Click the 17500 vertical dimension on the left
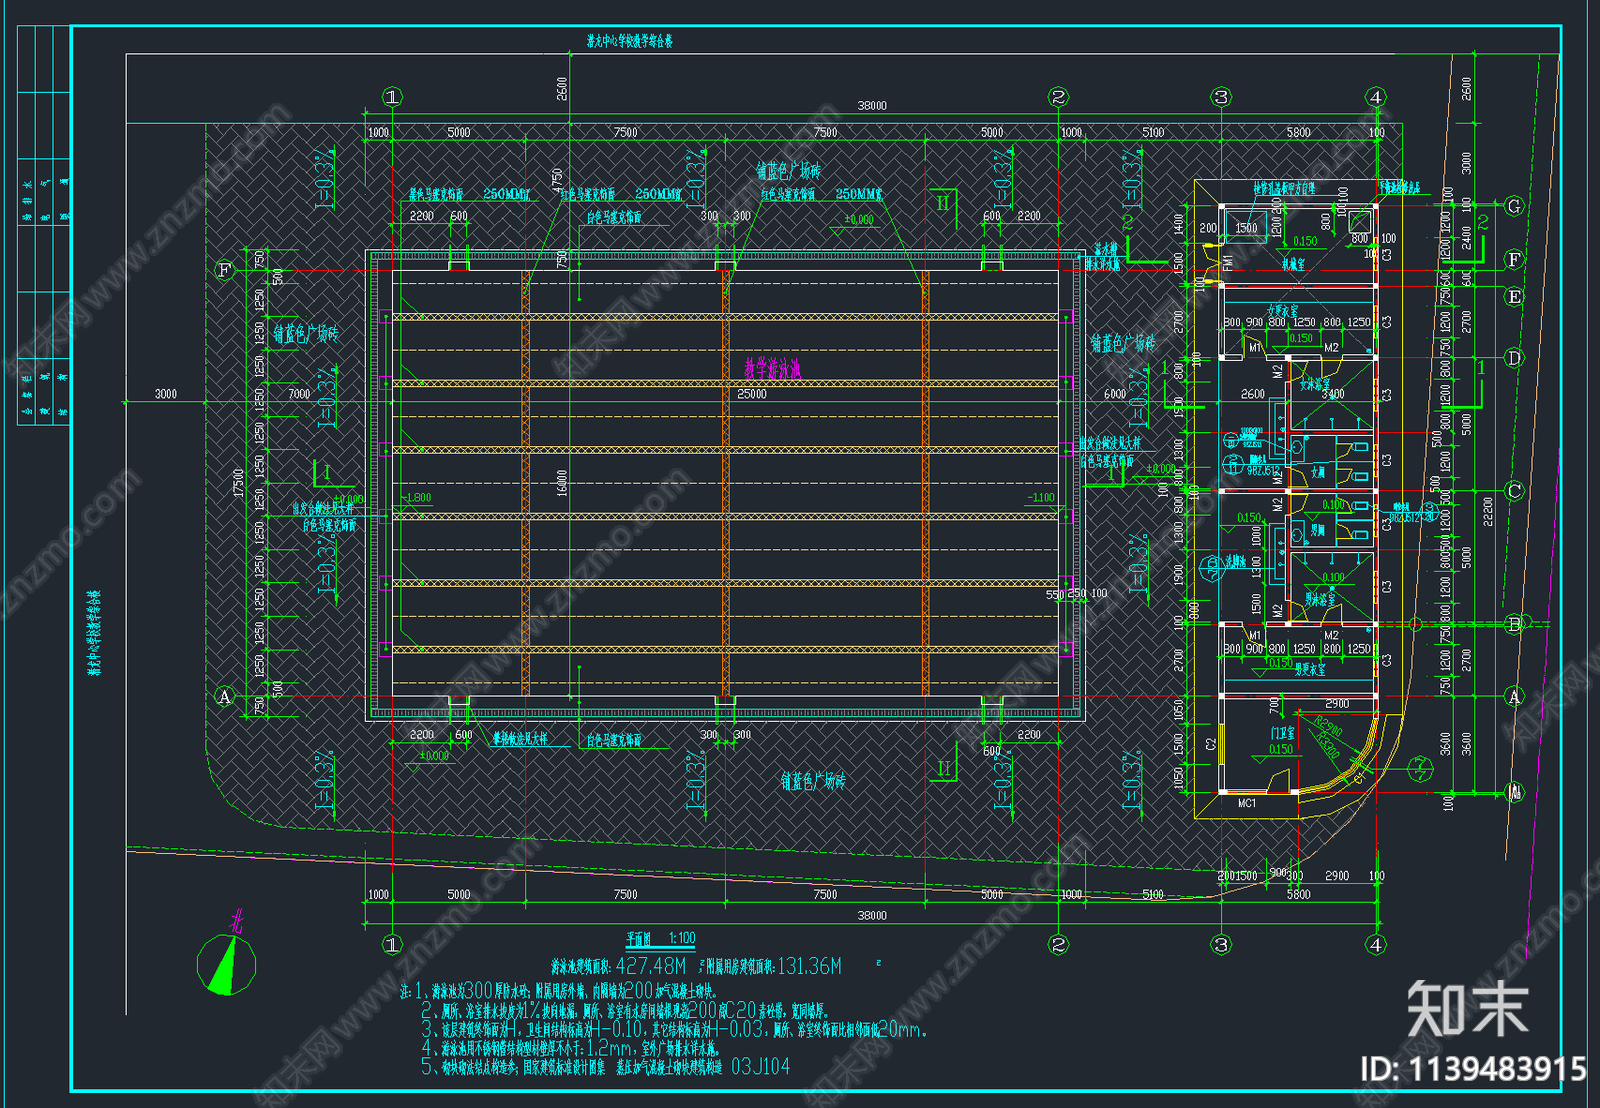Viewport: 1600px width, 1108px height. click(238, 485)
